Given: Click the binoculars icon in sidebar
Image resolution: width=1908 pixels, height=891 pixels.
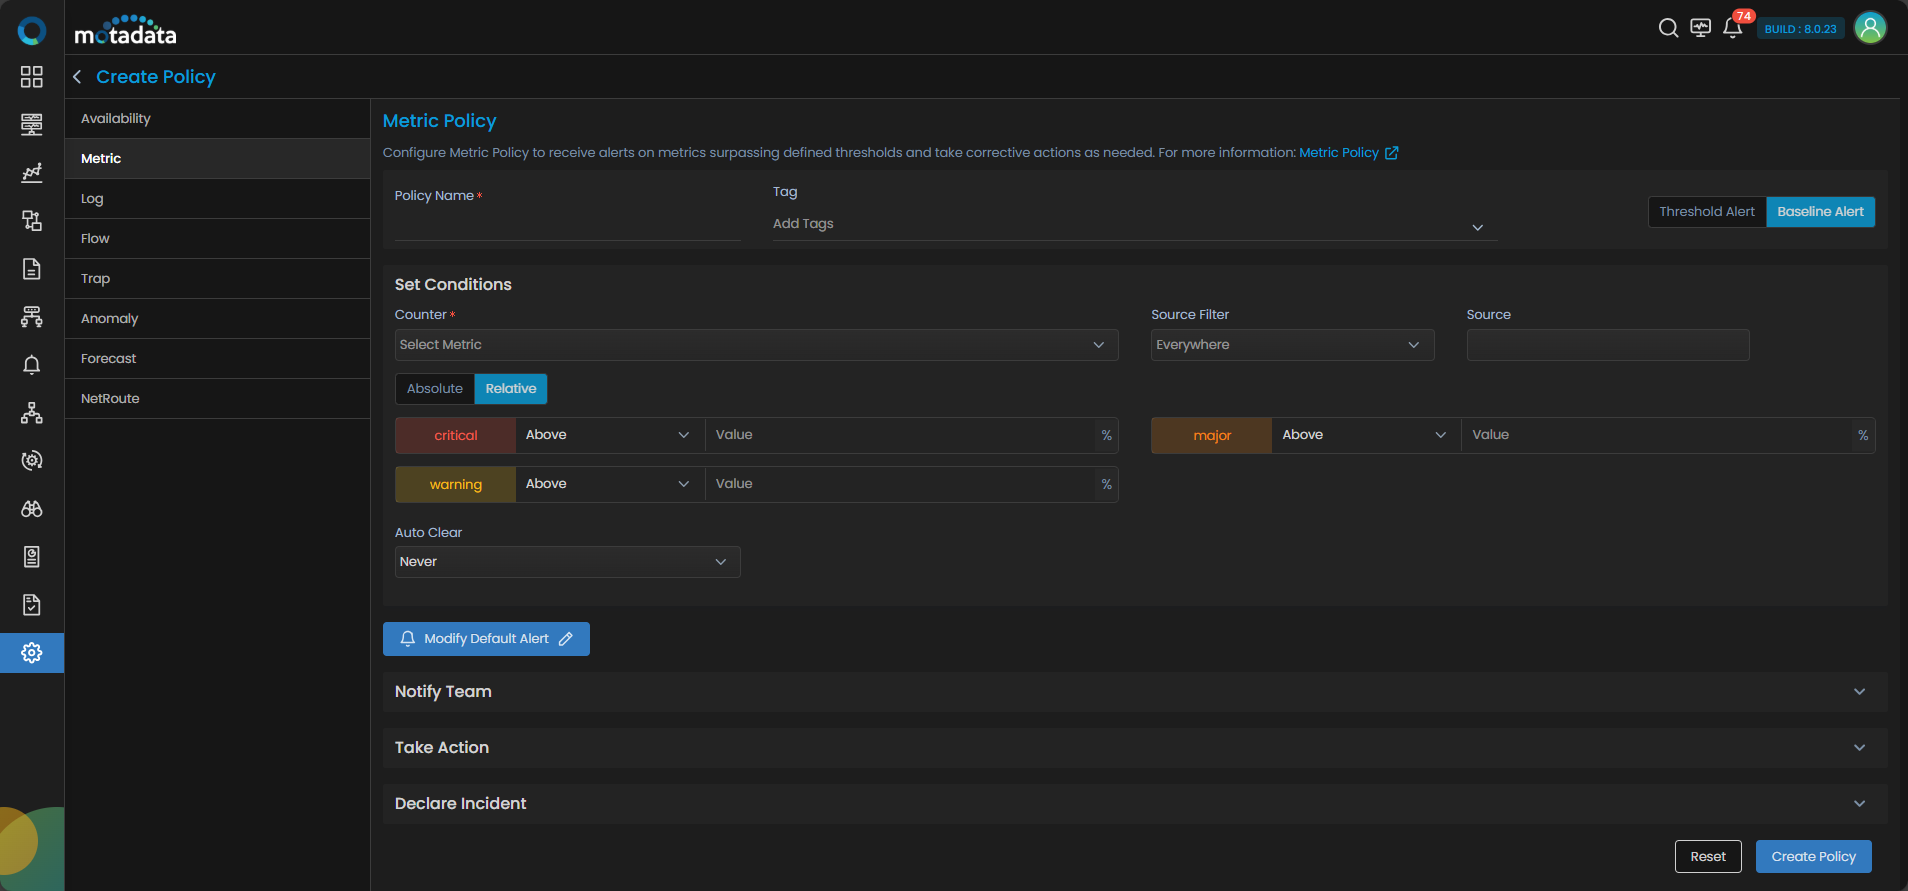Looking at the screenshot, I should (x=32, y=509).
